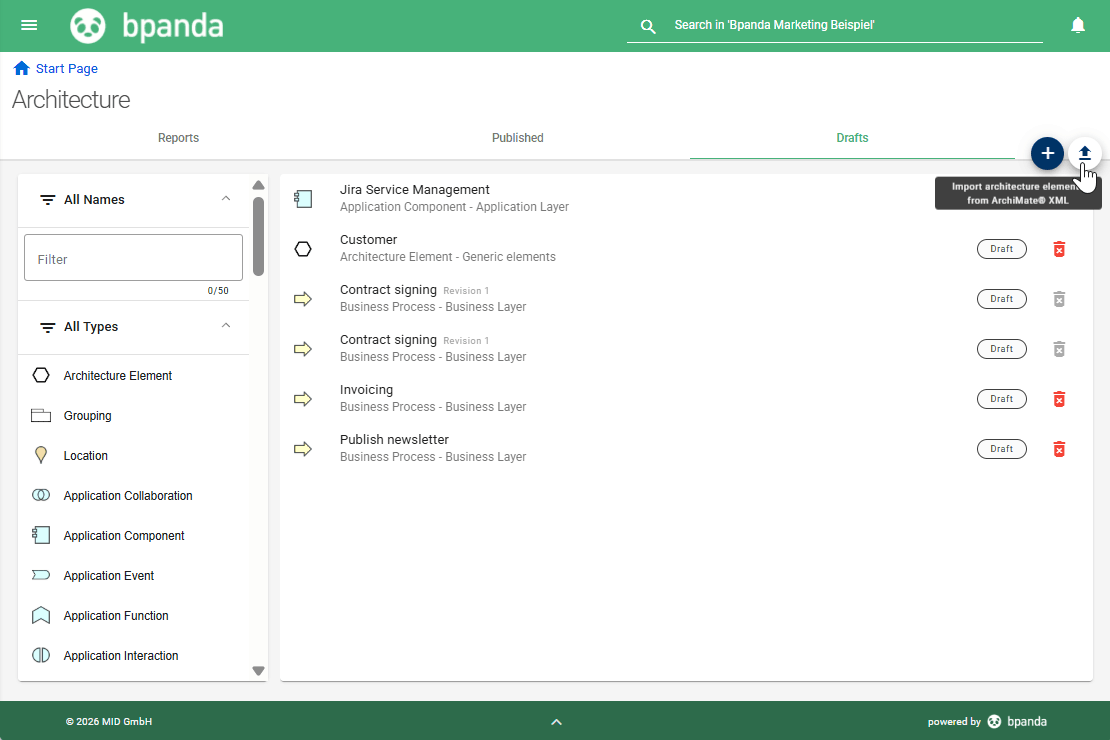Click the search magnifier icon

point(648,26)
